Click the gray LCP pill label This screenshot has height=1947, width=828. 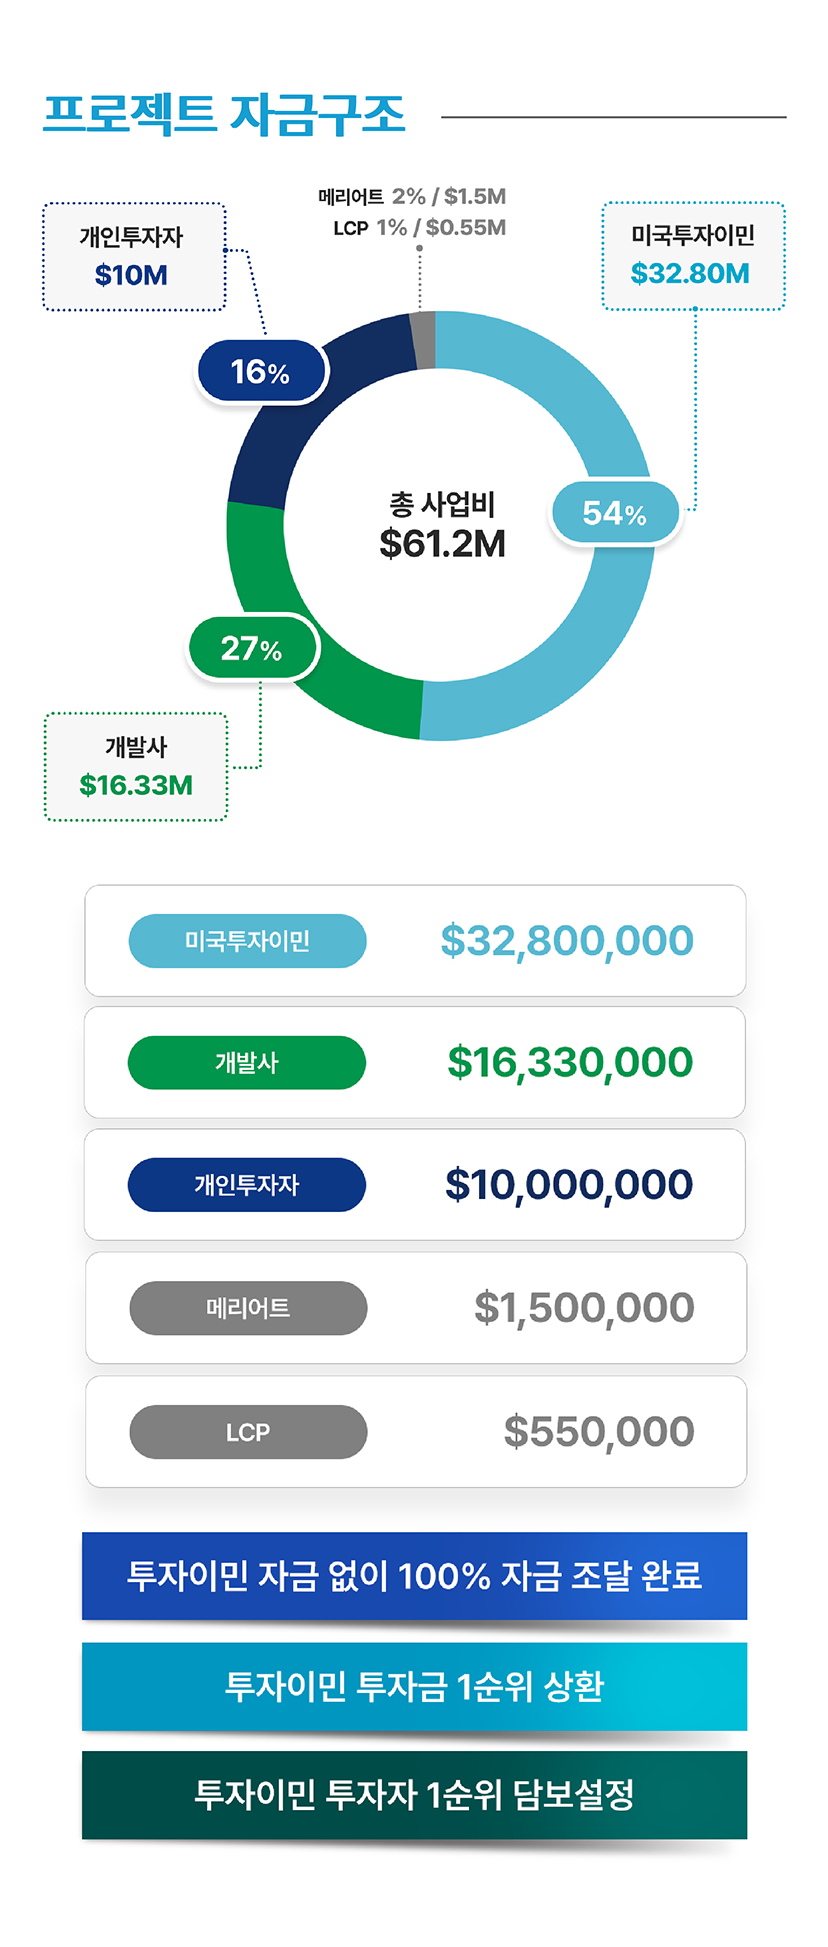coord(248,1432)
